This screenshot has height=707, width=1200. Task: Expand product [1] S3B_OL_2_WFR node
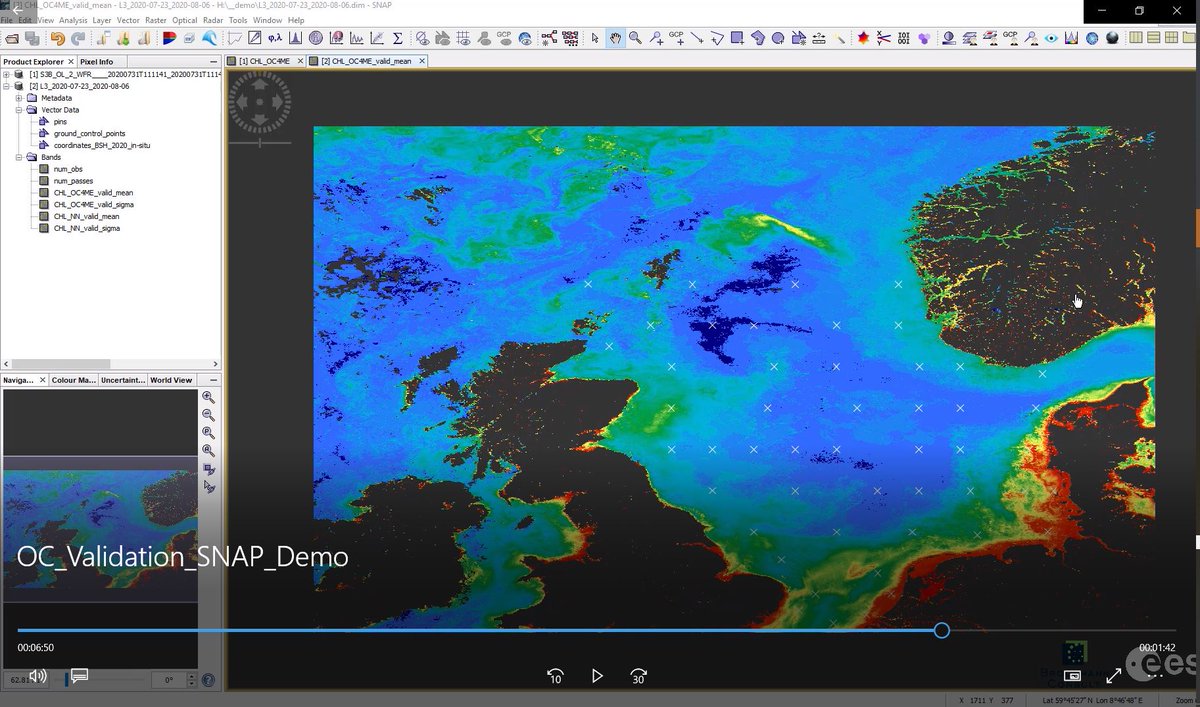6,74
